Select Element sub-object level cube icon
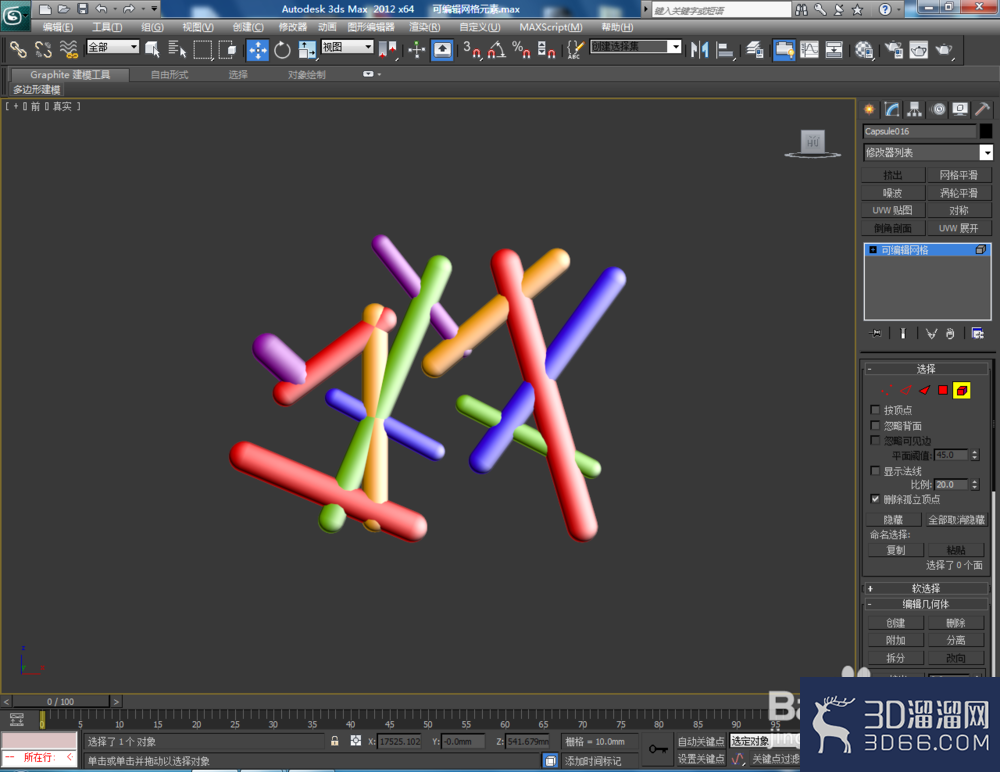This screenshot has width=1000, height=772. [961, 390]
